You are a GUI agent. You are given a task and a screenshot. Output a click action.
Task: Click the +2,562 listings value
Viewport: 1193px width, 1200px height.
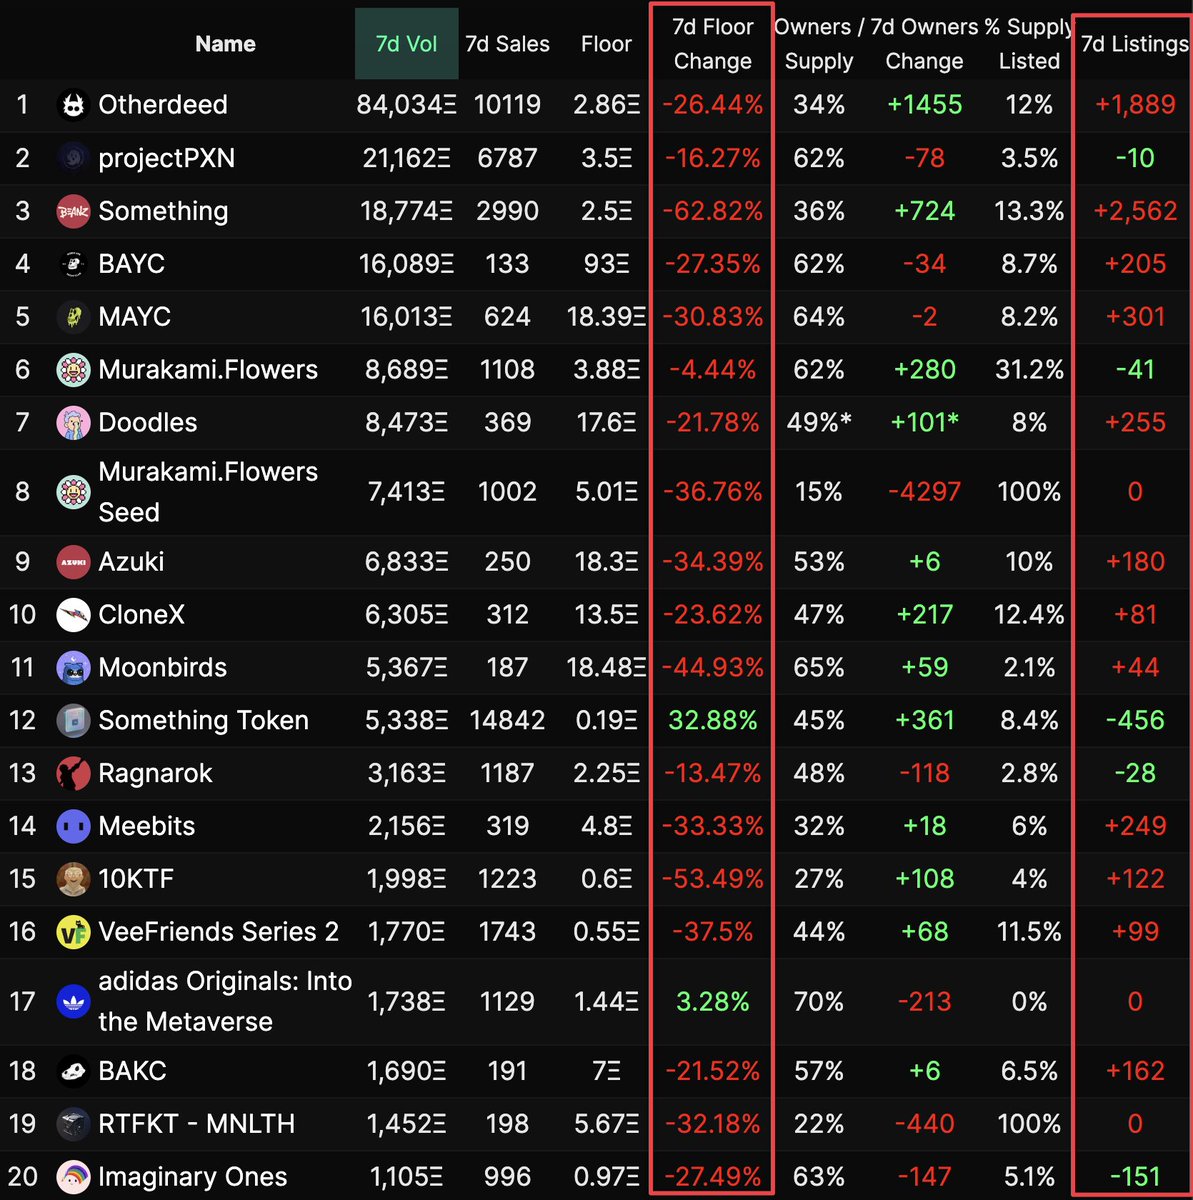tap(1135, 211)
